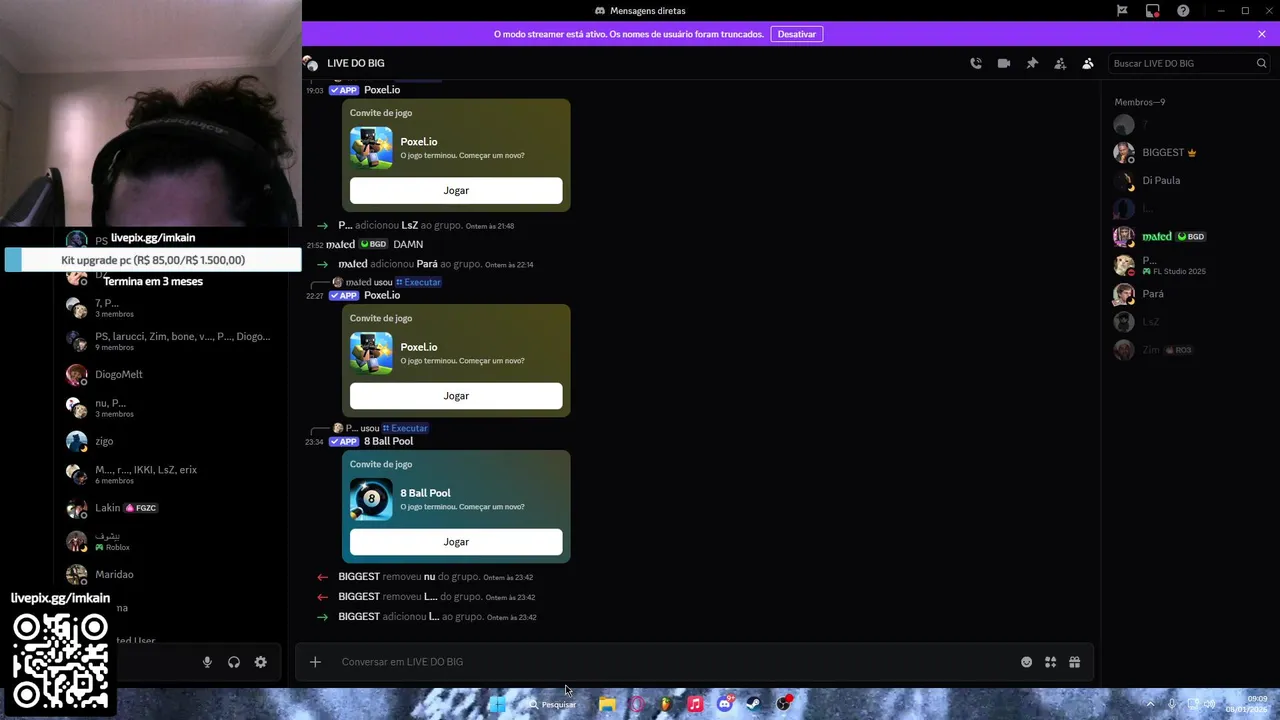Click the Poxel.io app name at 19:03

click(x=382, y=90)
